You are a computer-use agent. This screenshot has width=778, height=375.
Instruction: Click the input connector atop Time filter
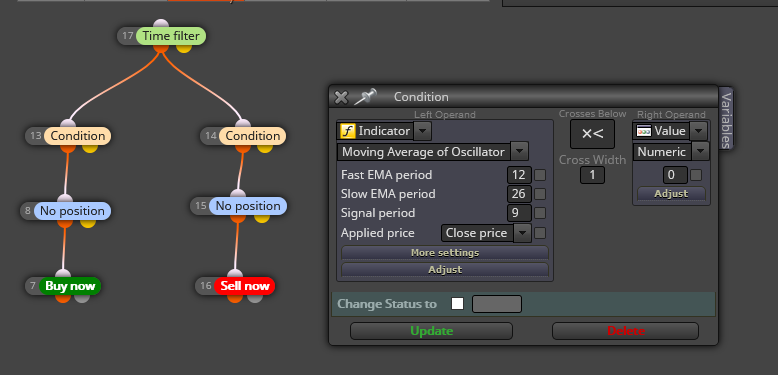pyautogui.click(x=161, y=24)
